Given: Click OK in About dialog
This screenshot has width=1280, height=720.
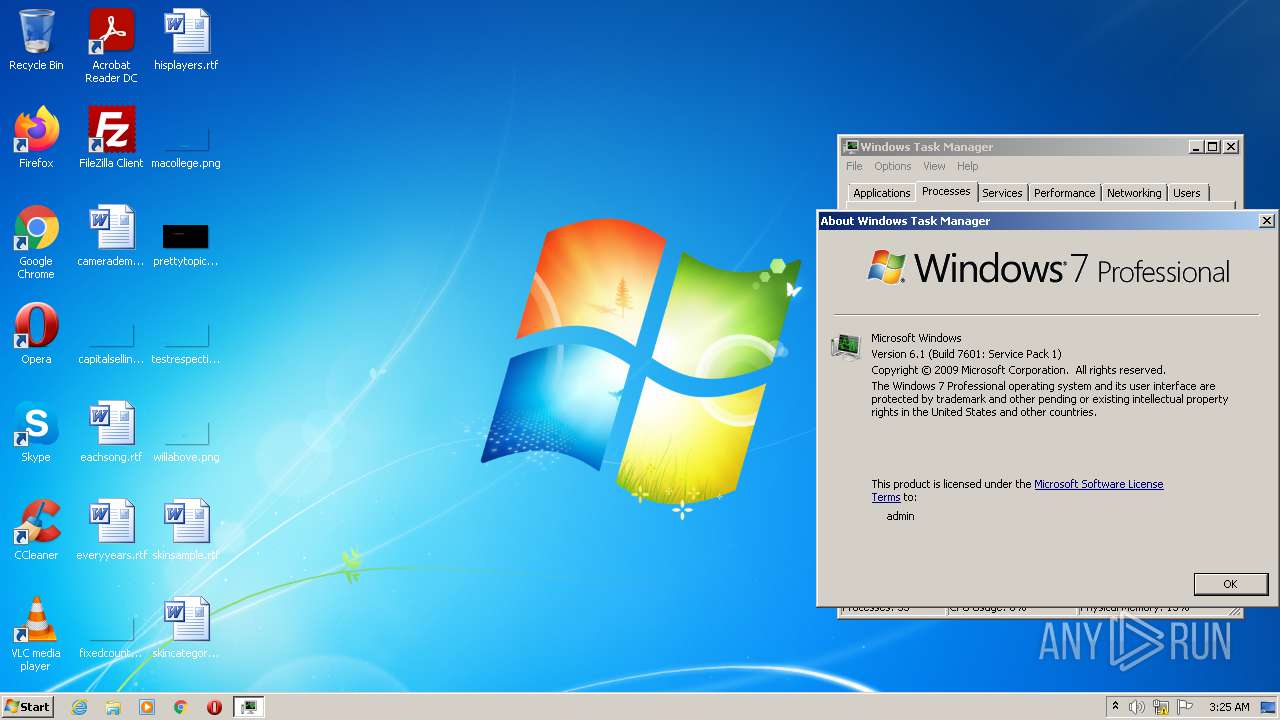Looking at the screenshot, I should [1230, 584].
